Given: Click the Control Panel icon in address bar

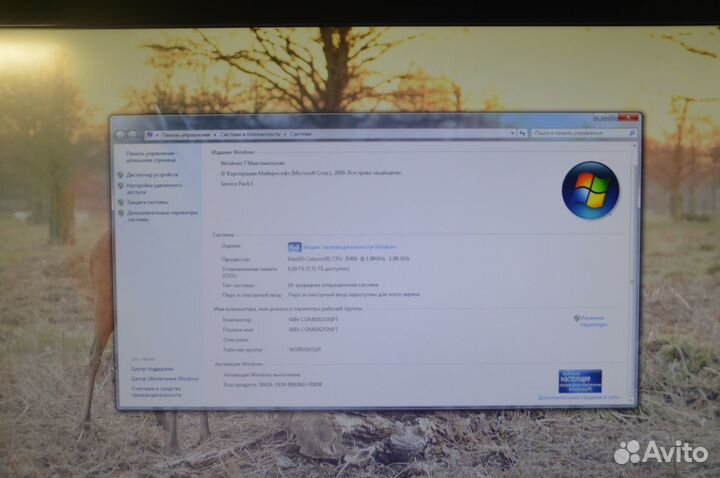Looking at the screenshot, I should pos(150,134).
